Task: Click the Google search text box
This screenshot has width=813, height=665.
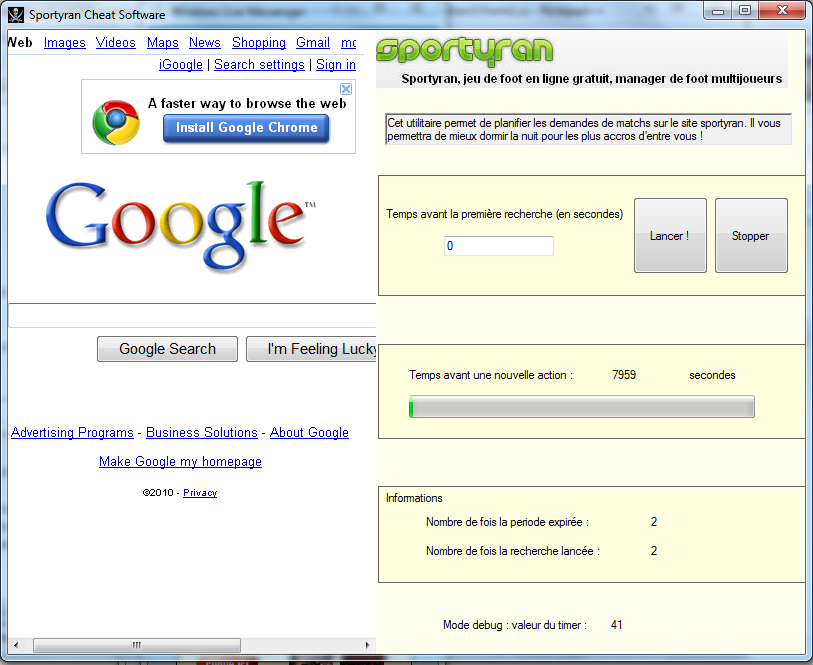Action: point(192,316)
